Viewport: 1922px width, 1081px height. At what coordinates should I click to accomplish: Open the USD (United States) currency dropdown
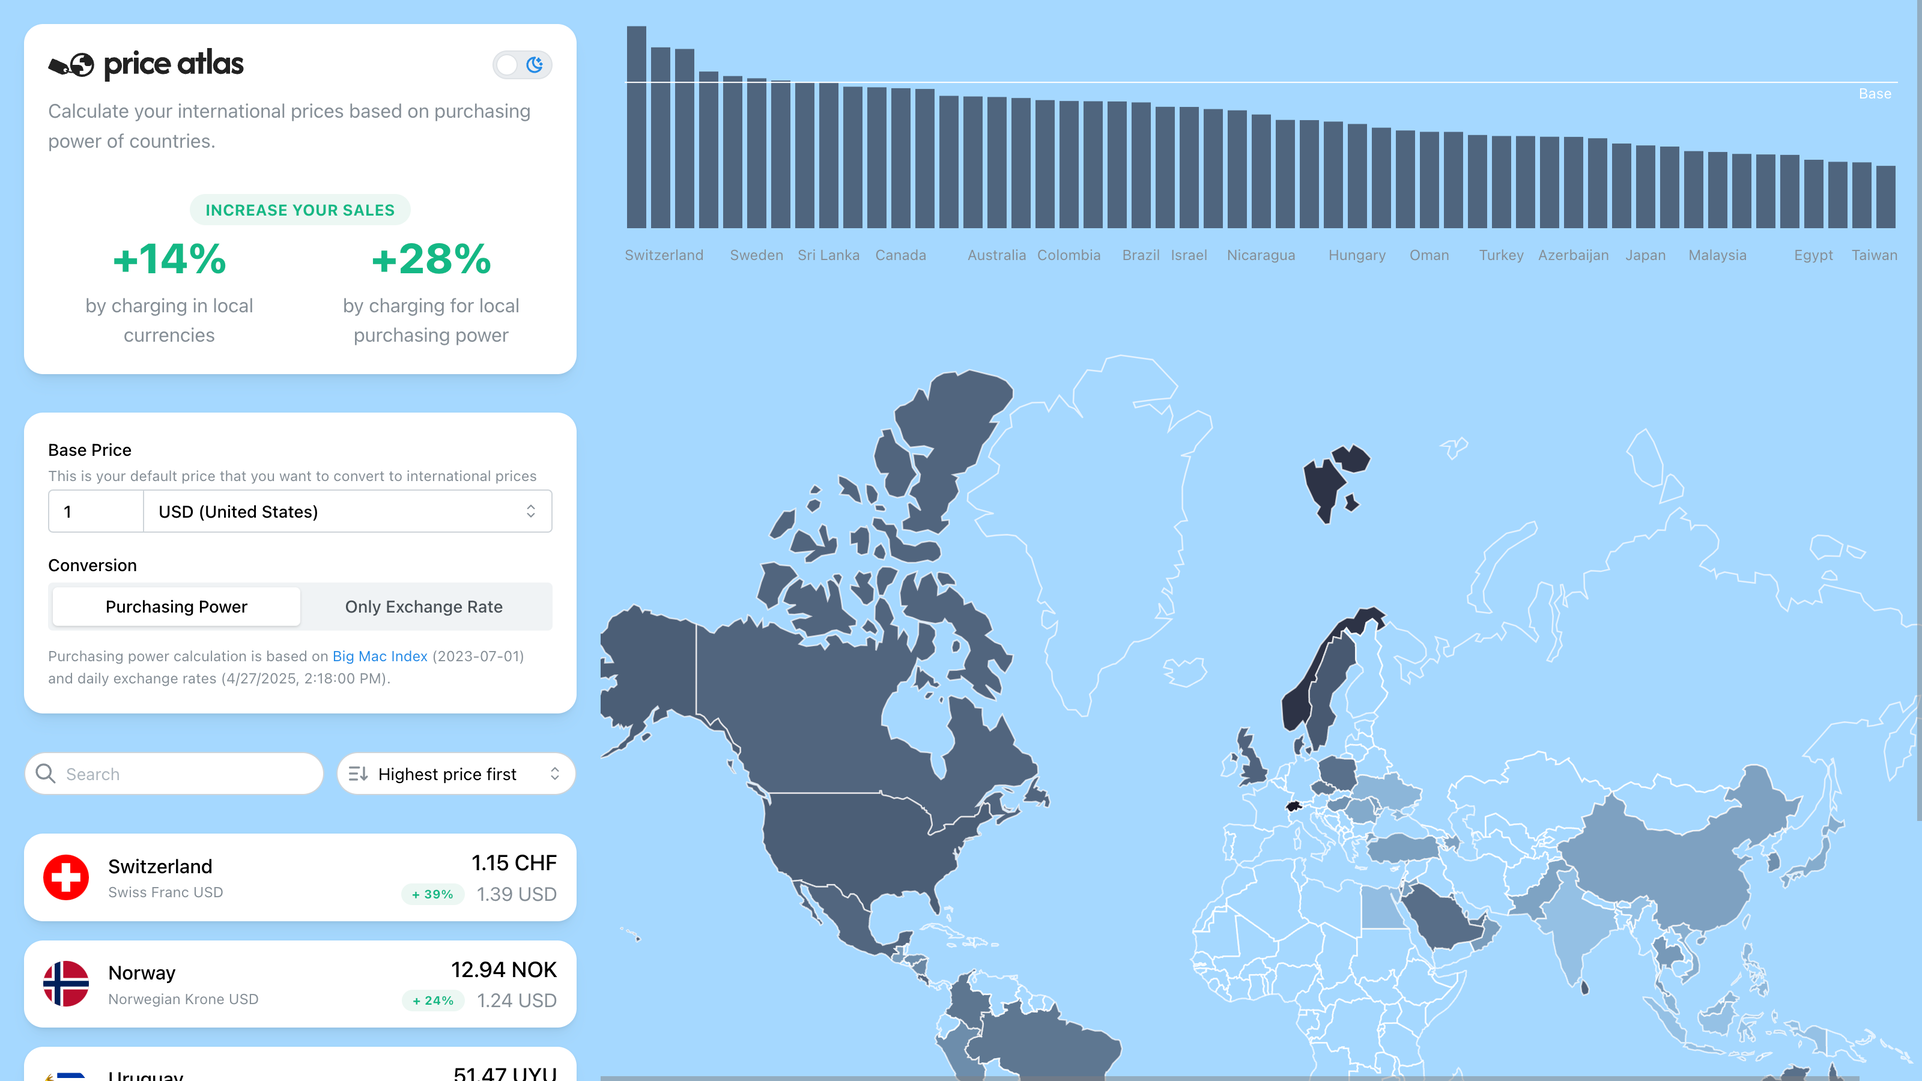pos(340,512)
